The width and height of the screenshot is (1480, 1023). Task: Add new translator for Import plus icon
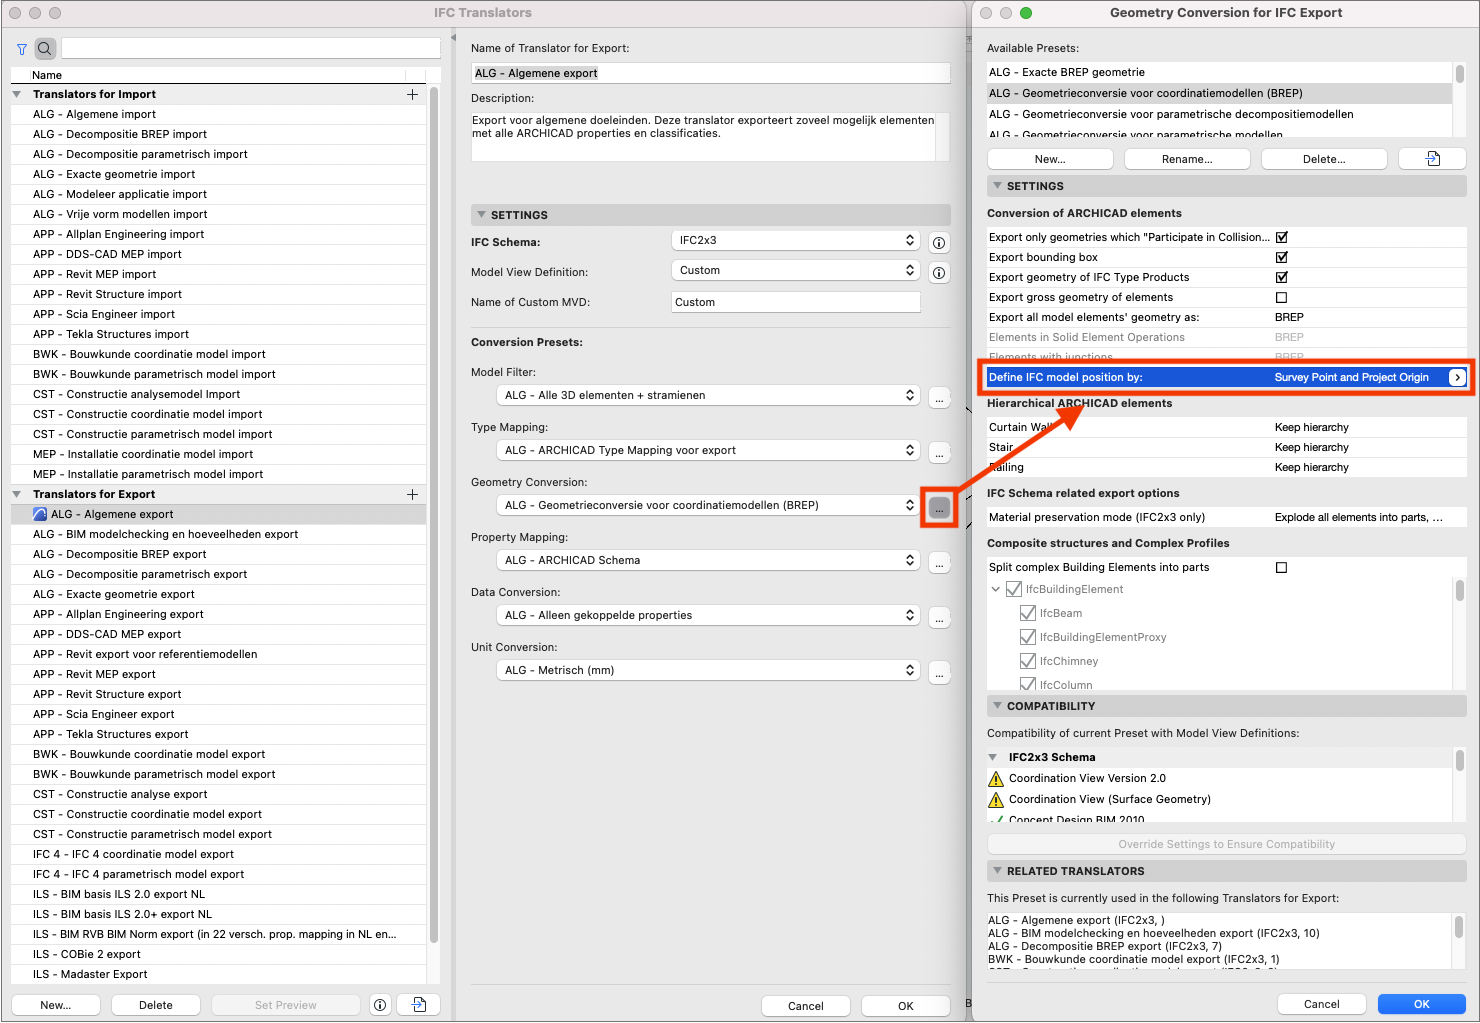tap(412, 94)
